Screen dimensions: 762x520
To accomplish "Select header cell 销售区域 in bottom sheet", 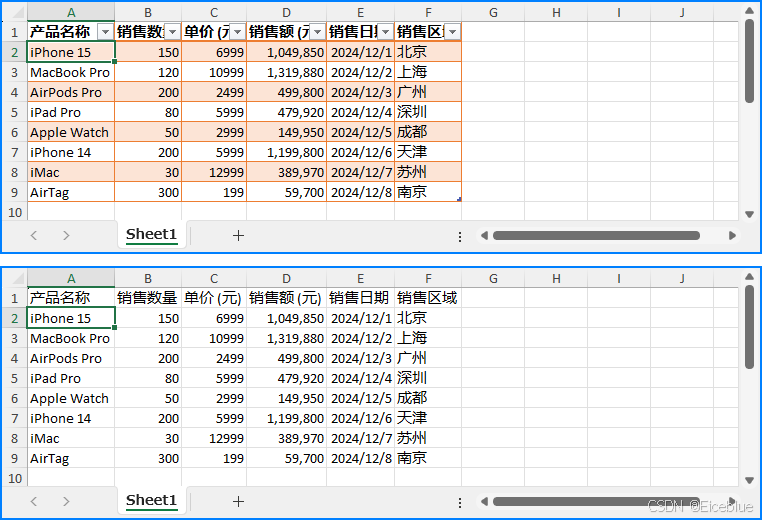I will (428, 297).
